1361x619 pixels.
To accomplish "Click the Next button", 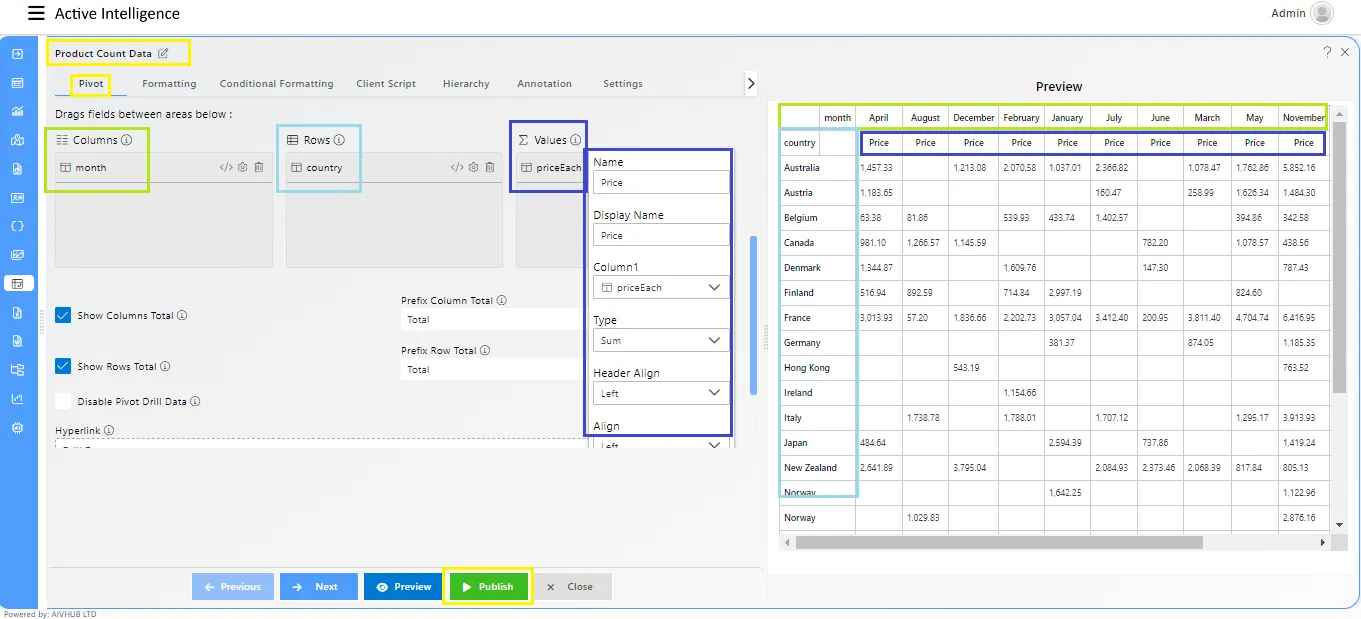I will (x=318, y=587).
